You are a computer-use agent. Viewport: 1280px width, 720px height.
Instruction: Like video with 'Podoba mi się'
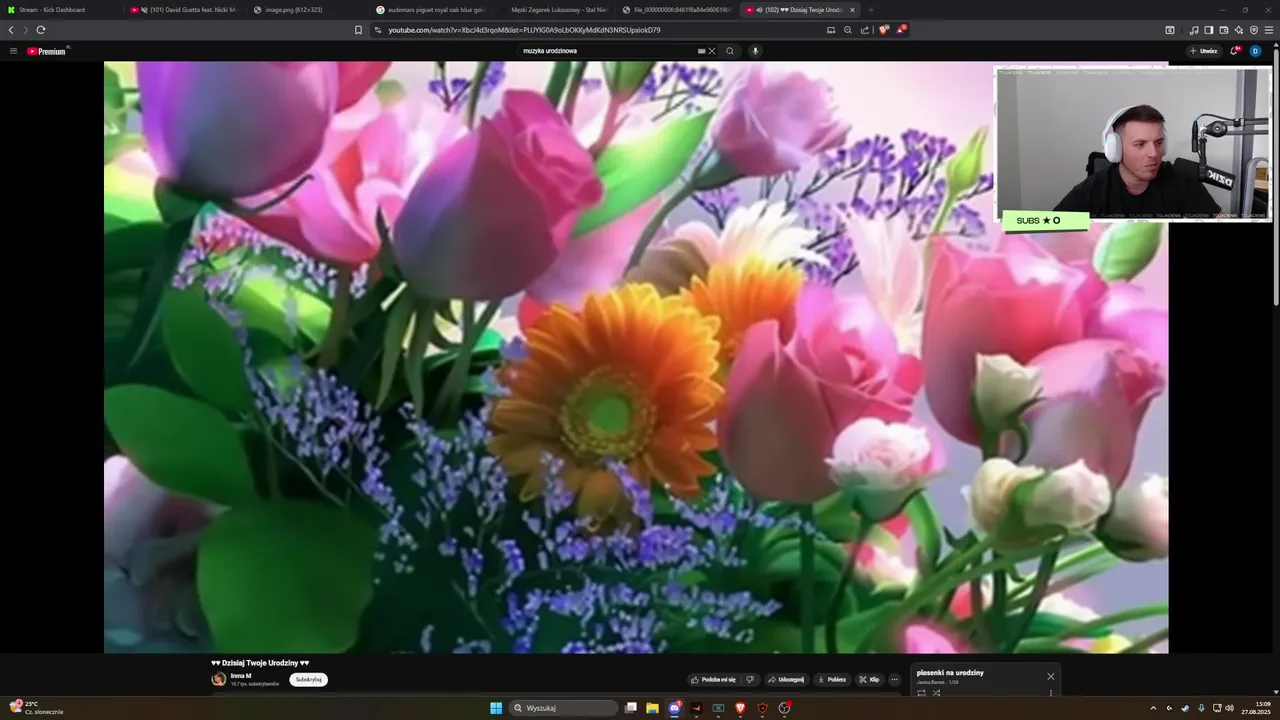[714, 679]
